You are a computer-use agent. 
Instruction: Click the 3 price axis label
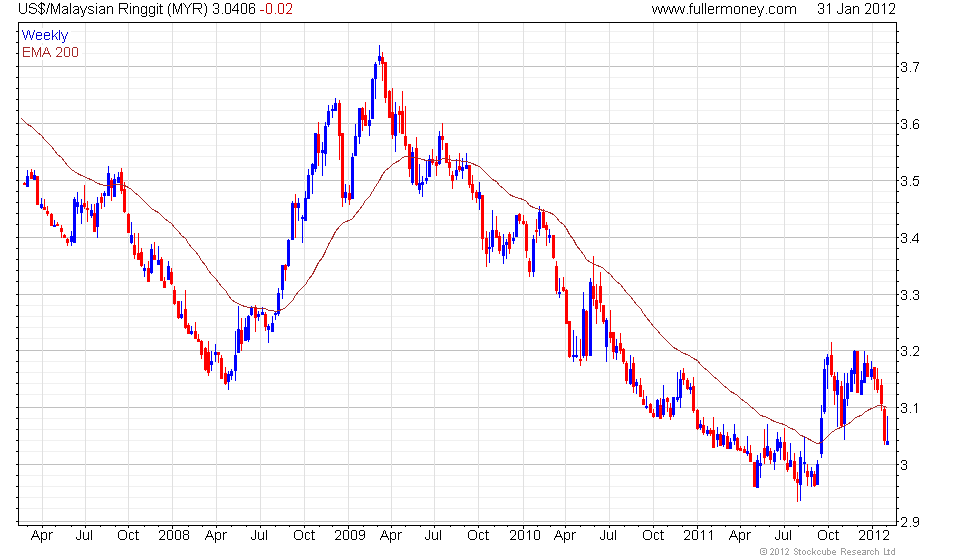pos(904,465)
